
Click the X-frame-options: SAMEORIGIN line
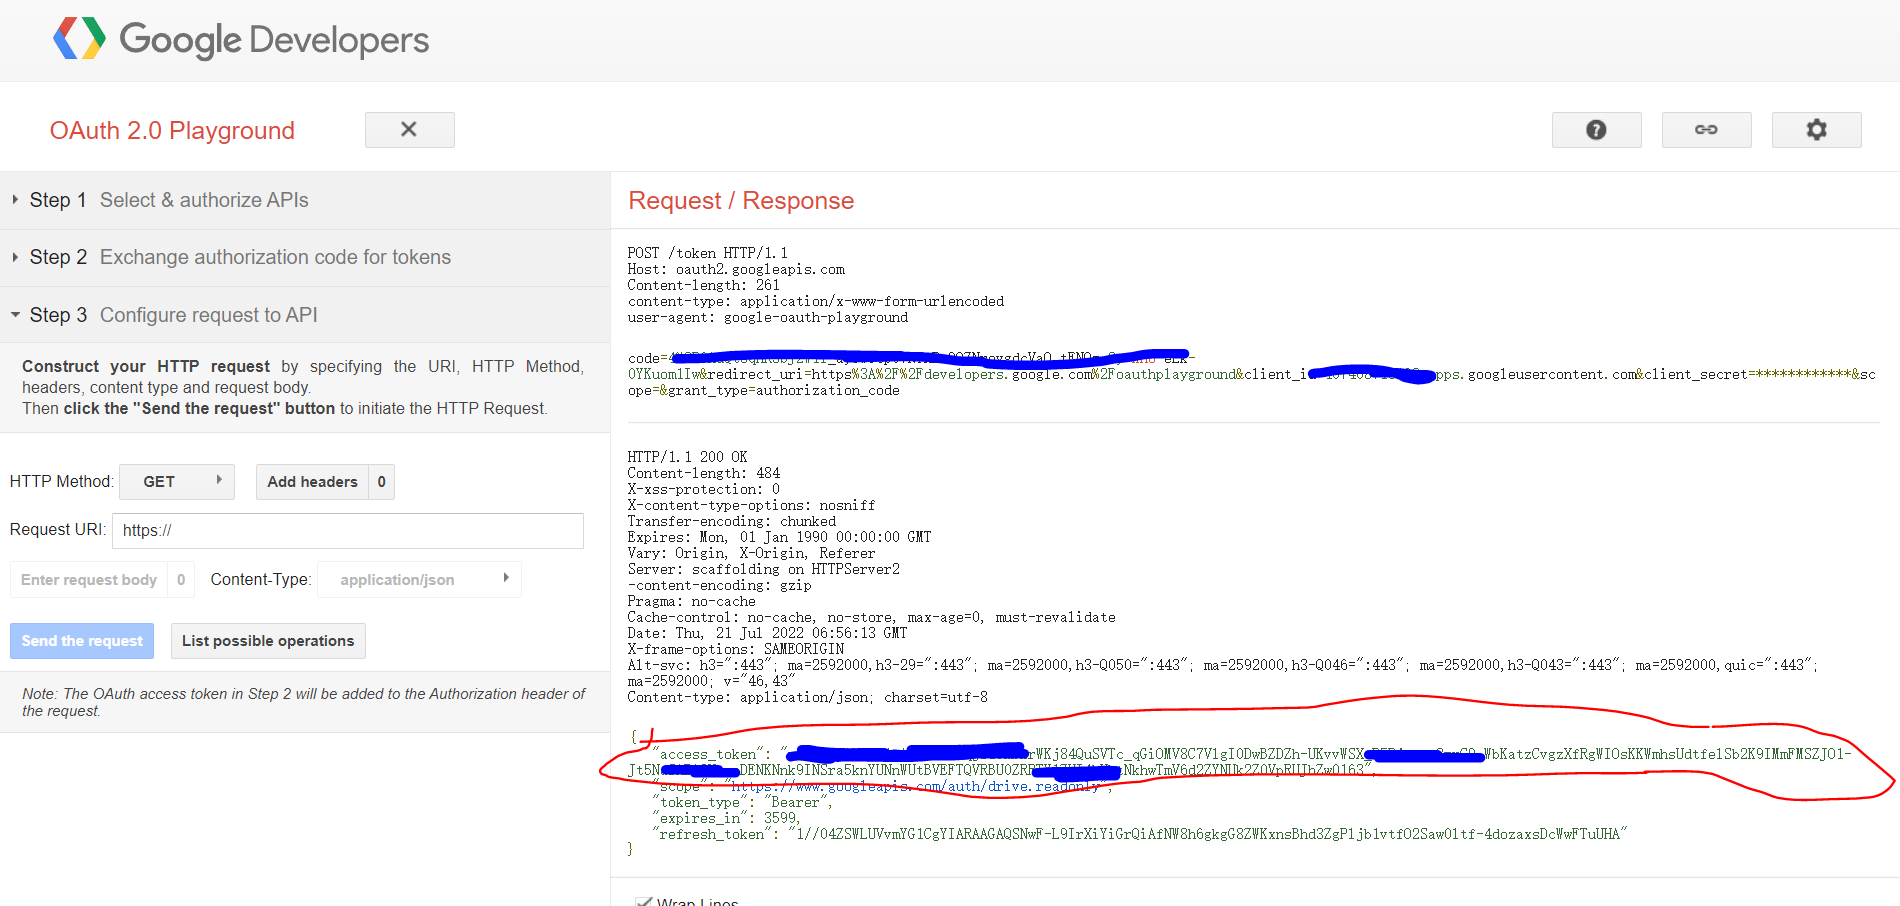tap(735, 649)
